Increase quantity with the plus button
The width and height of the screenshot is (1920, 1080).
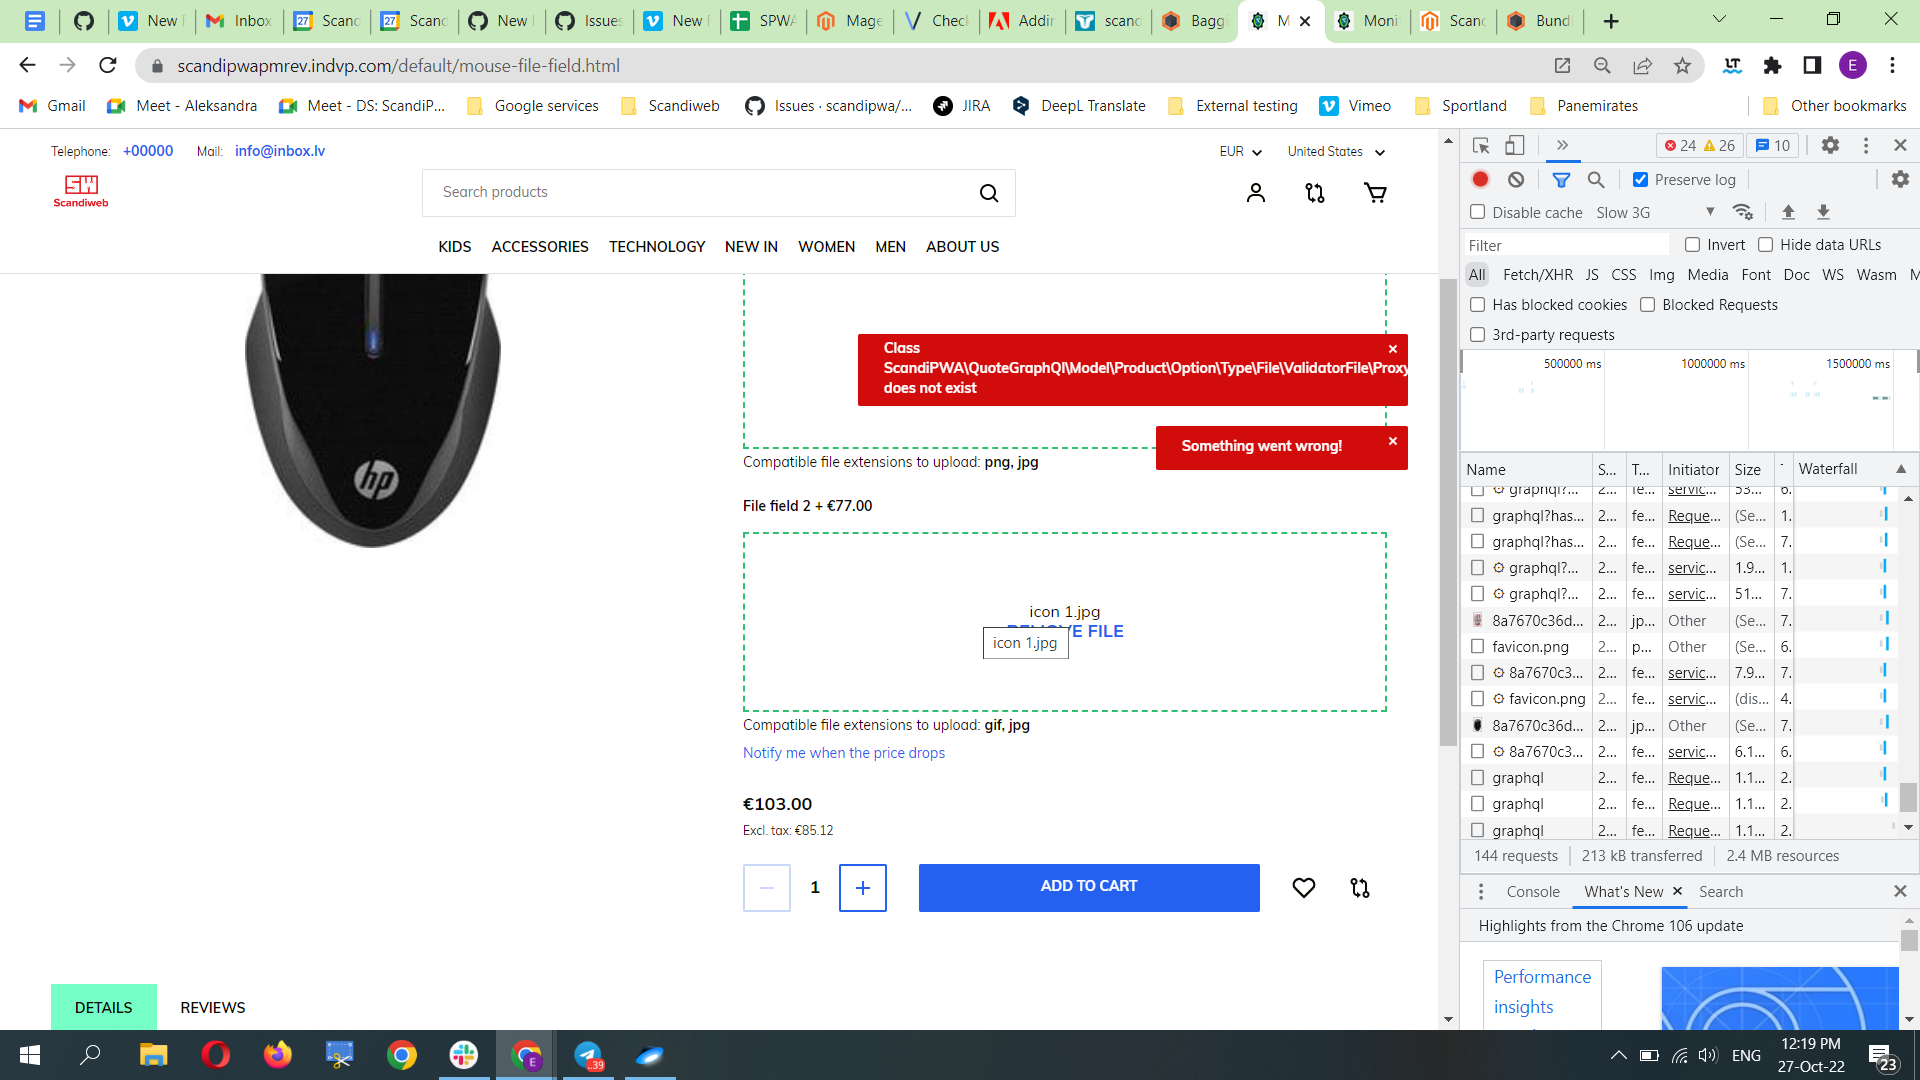point(862,887)
